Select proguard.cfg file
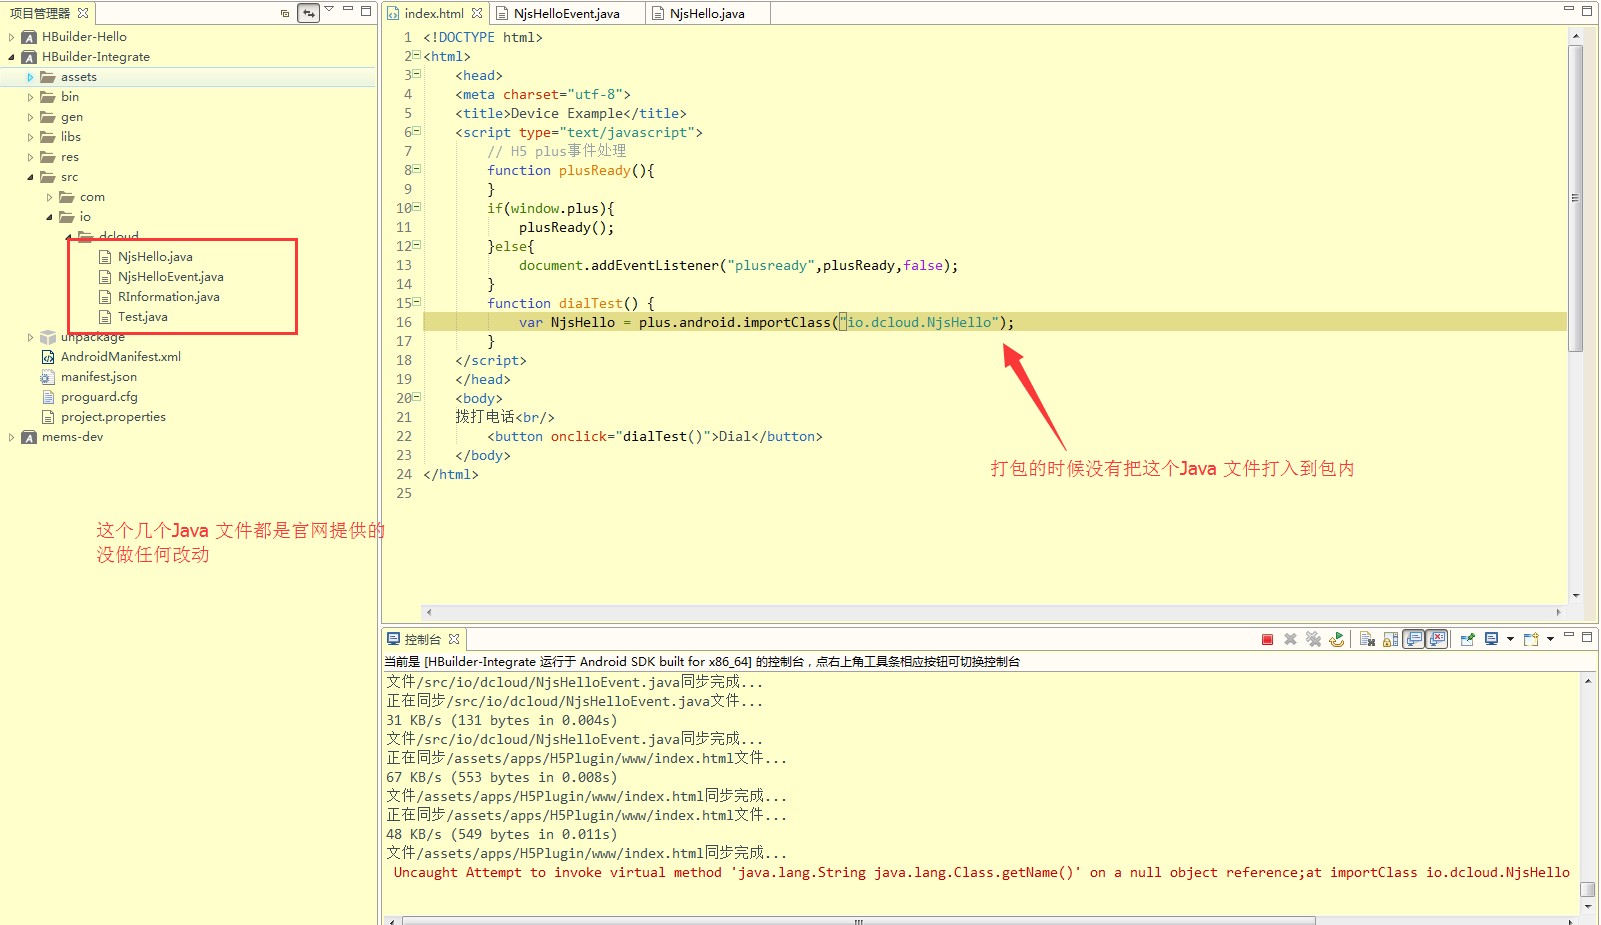This screenshot has width=1601, height=925. [99, 397]
